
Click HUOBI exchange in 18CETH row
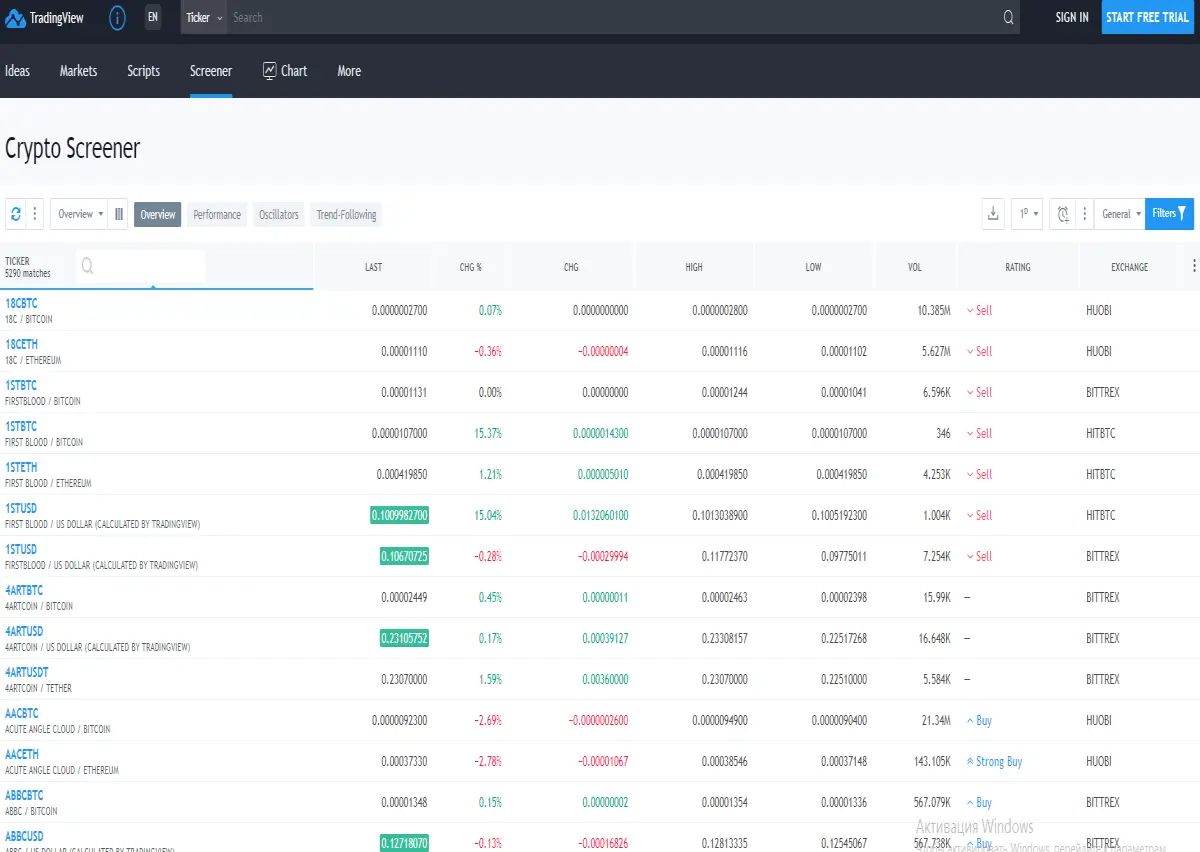1099,352
